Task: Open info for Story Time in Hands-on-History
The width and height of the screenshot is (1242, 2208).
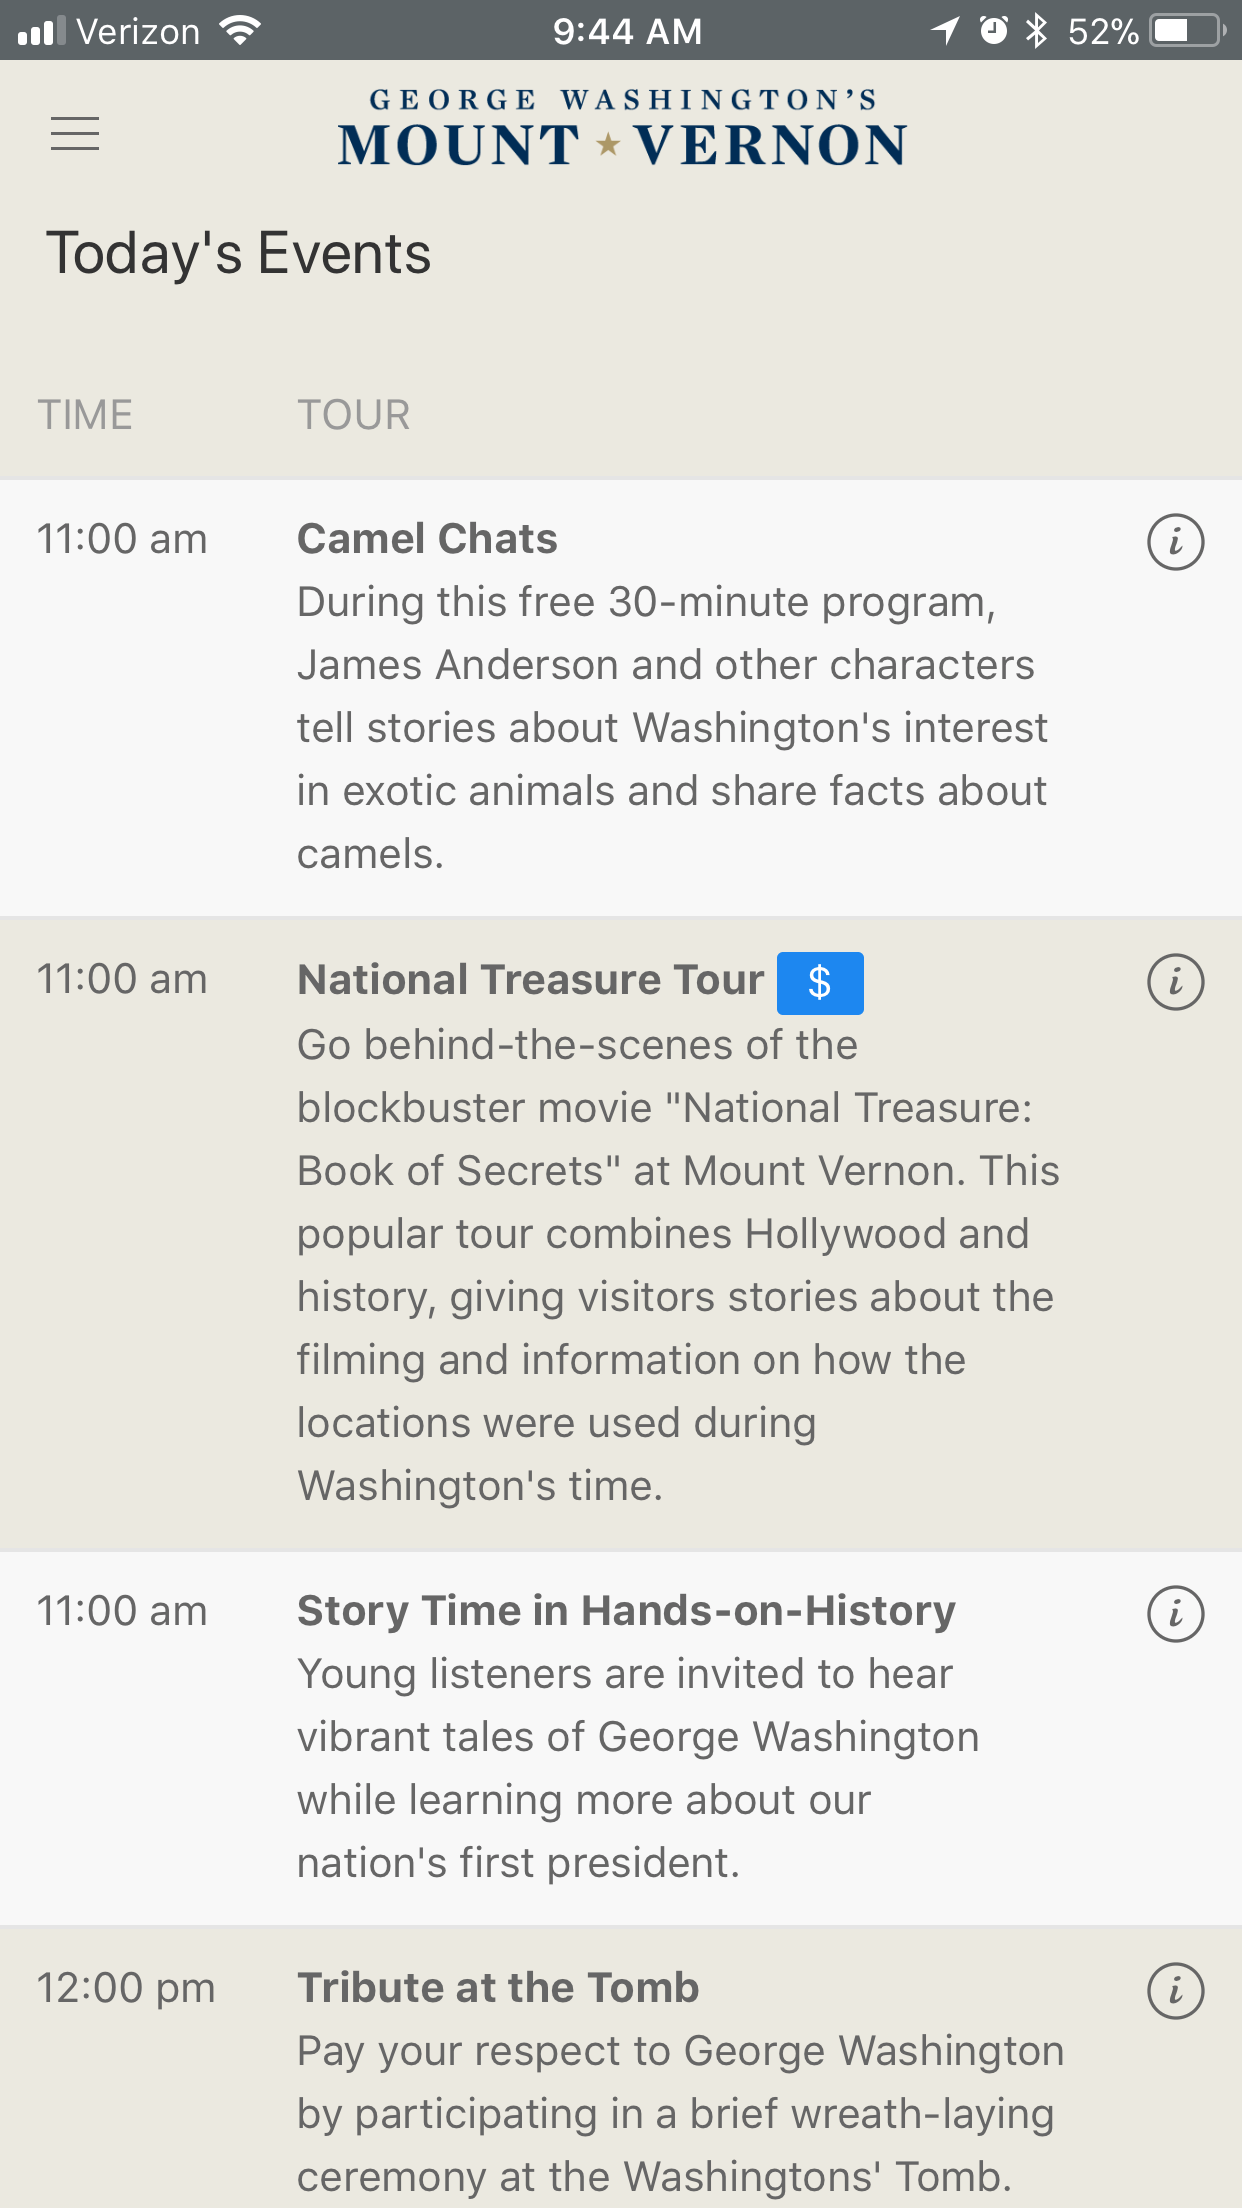Action: 1175,1614
